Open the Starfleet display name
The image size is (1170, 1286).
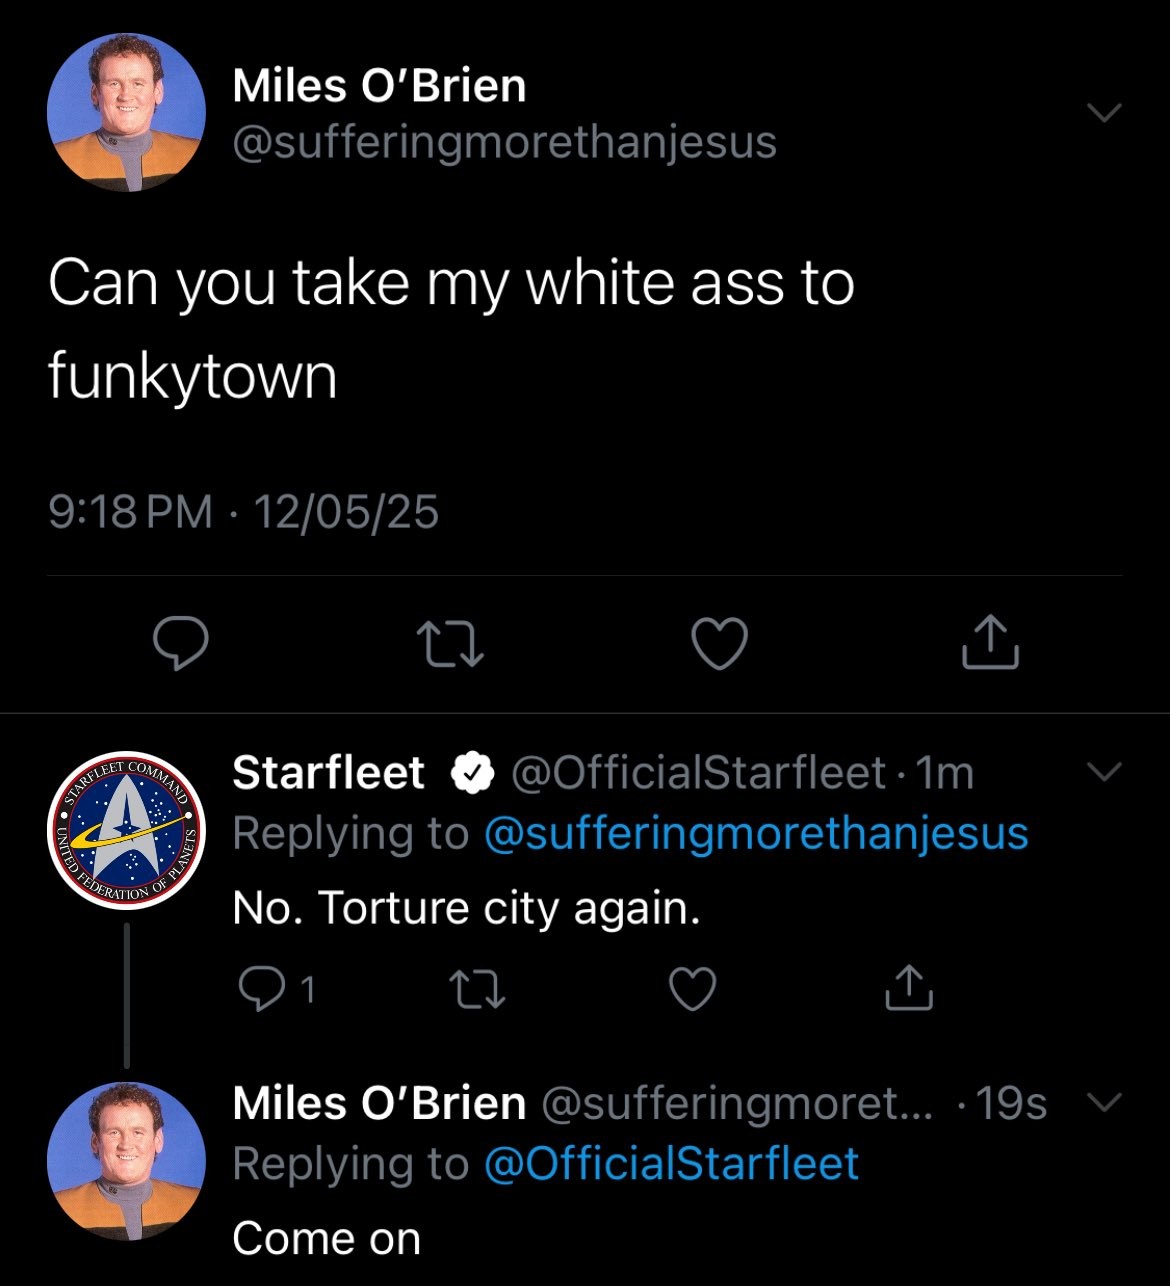pos(328,773)
